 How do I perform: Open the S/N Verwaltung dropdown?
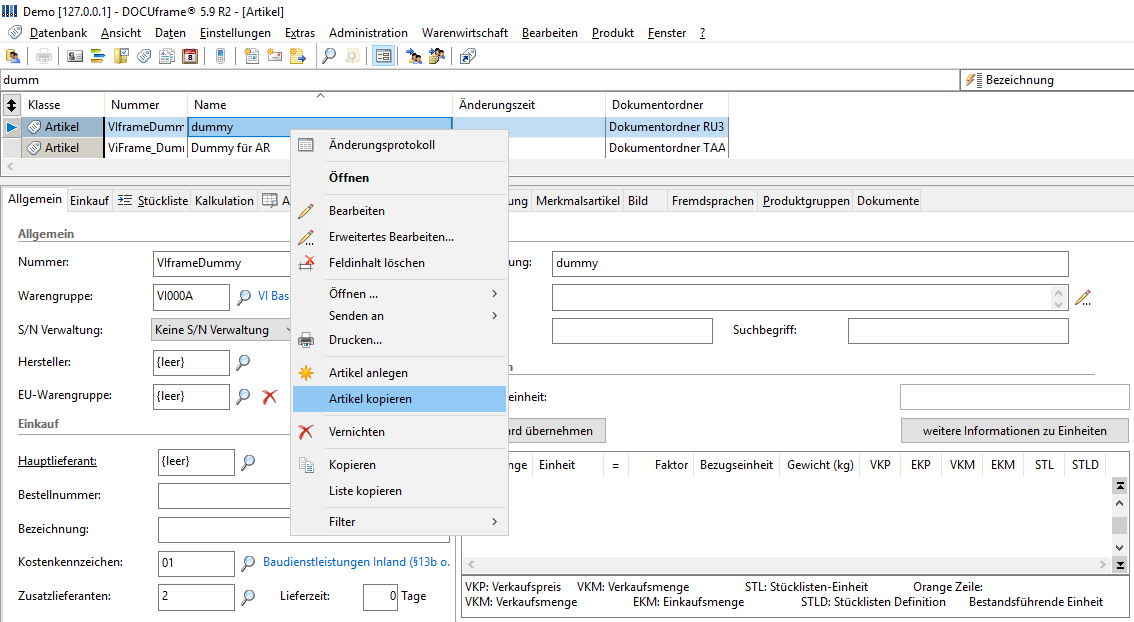(x=221, y=330)
